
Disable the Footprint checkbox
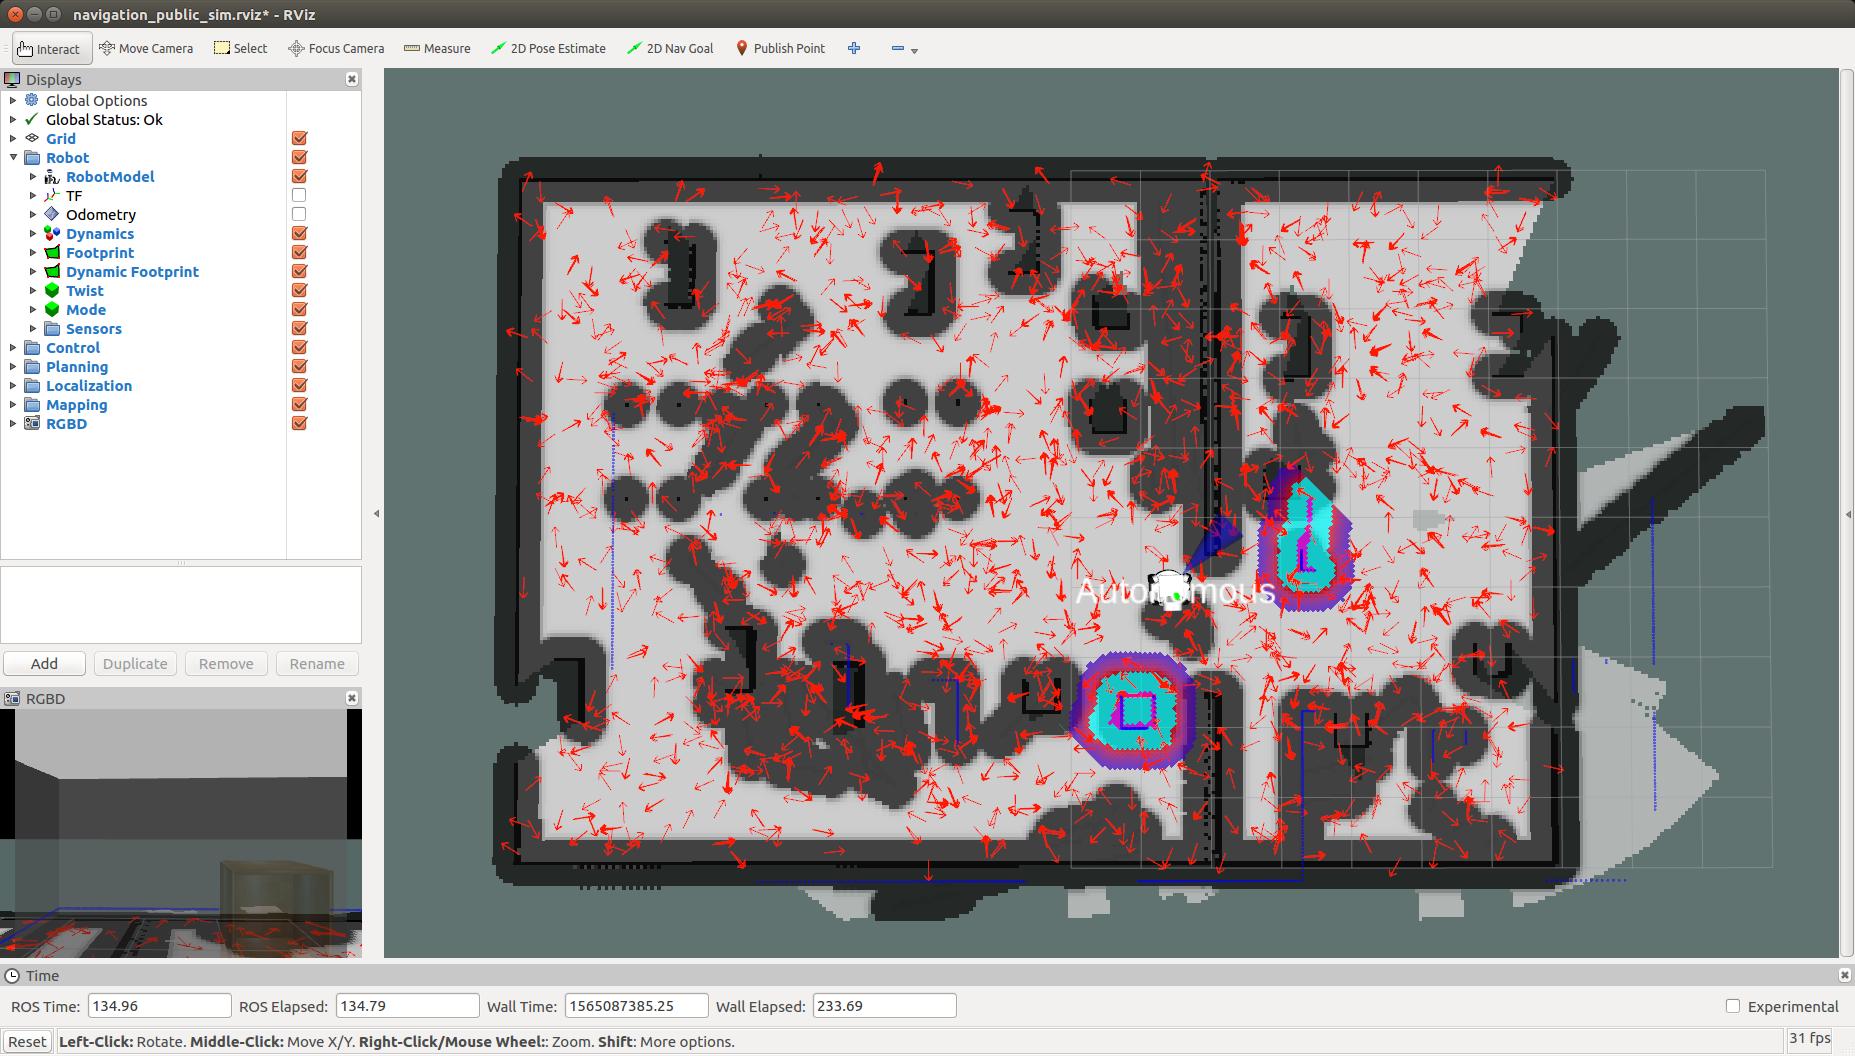pyautogui.click(x=299, y=252)
